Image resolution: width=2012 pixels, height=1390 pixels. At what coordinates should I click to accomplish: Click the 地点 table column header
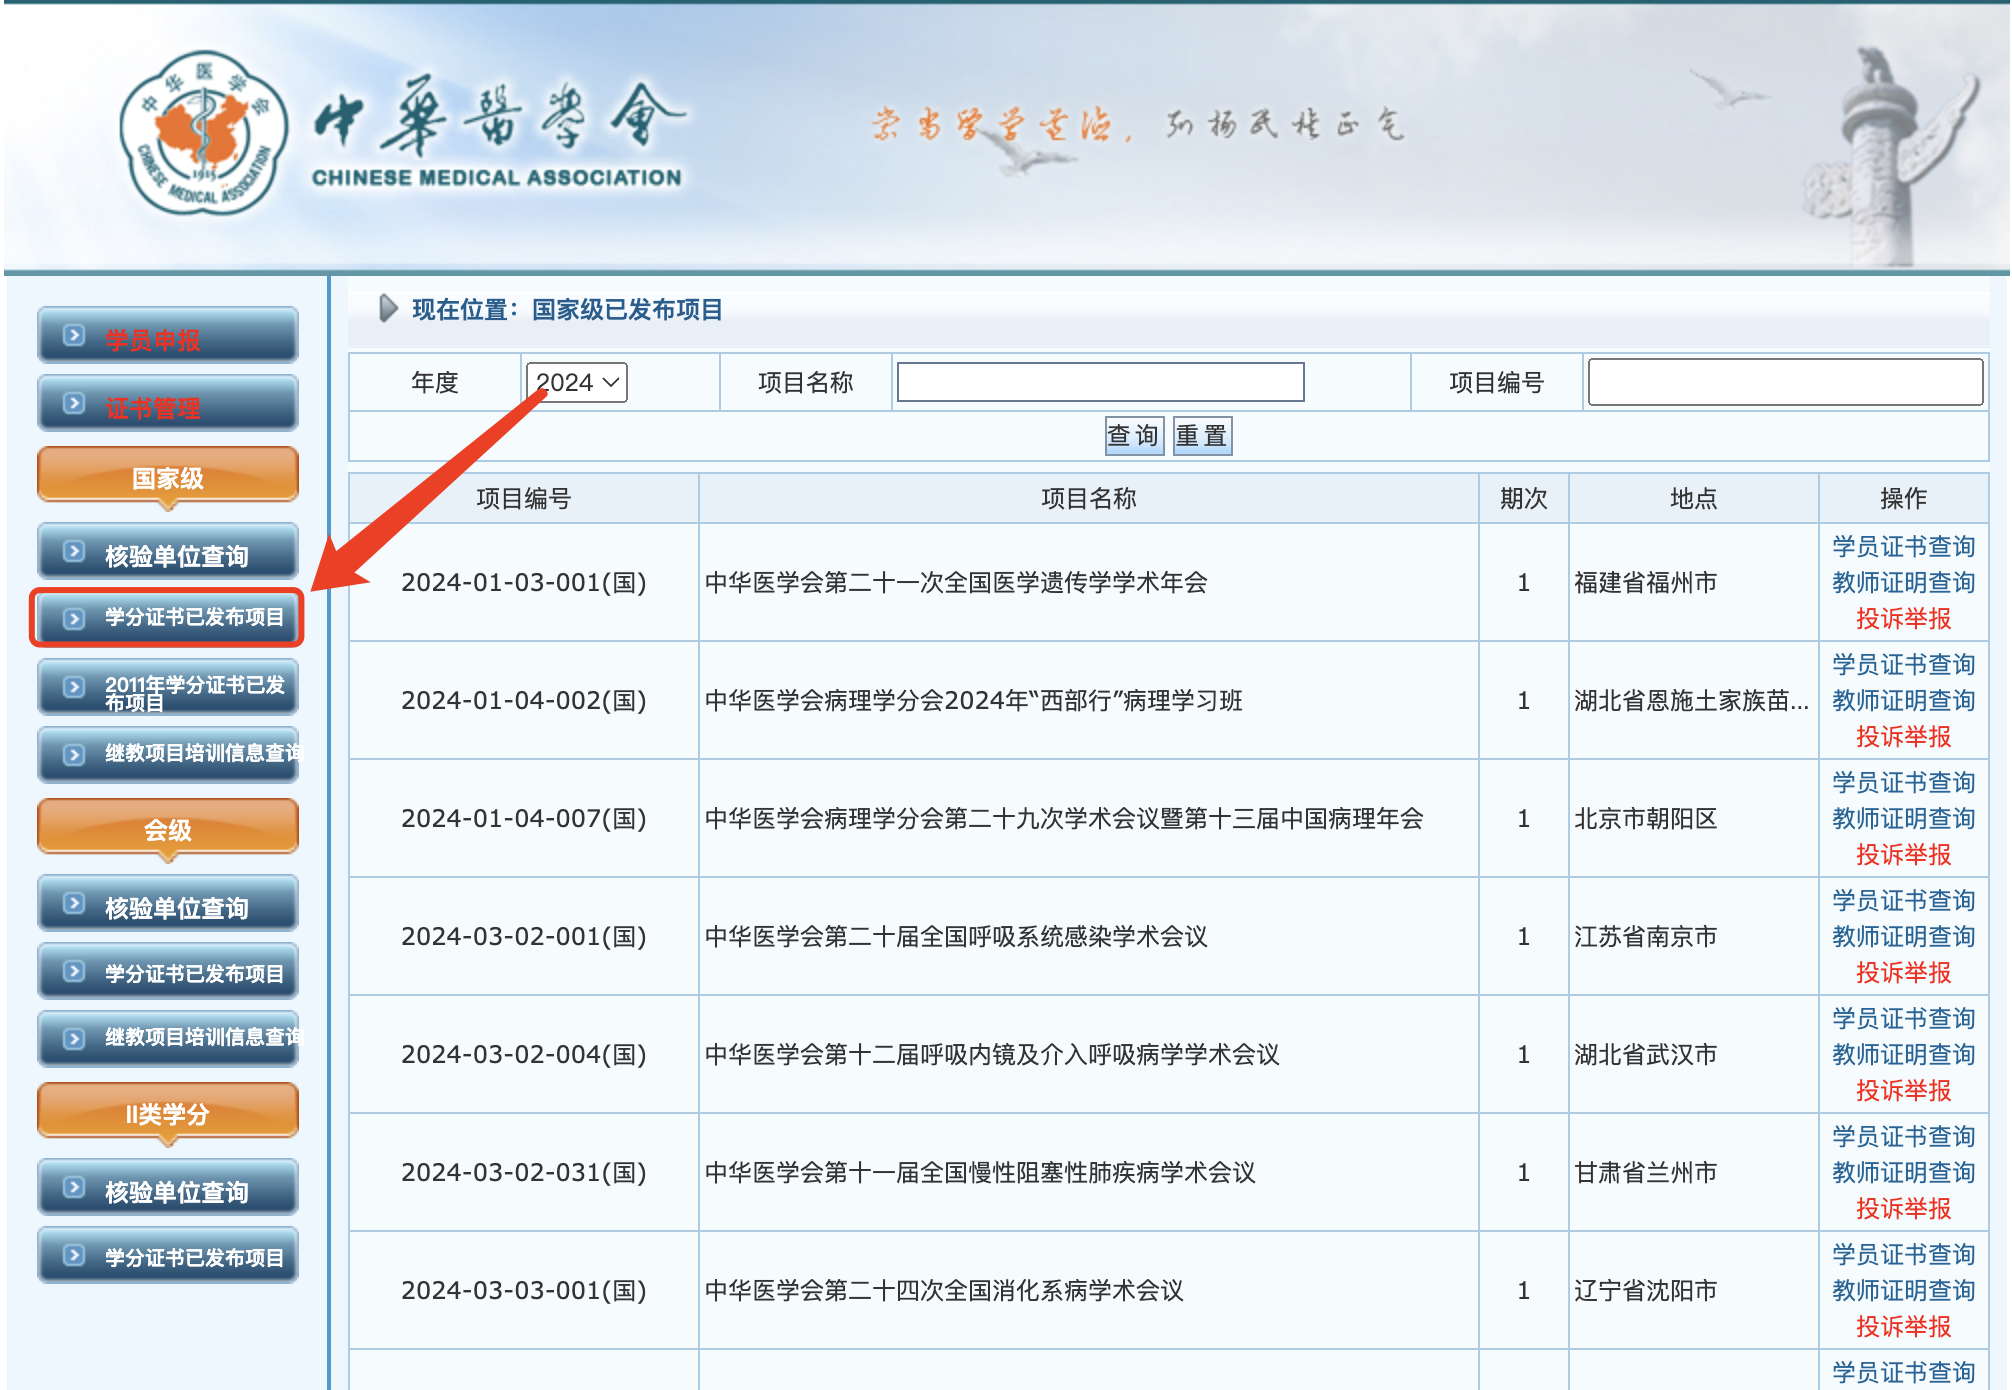click(1693, 498)
